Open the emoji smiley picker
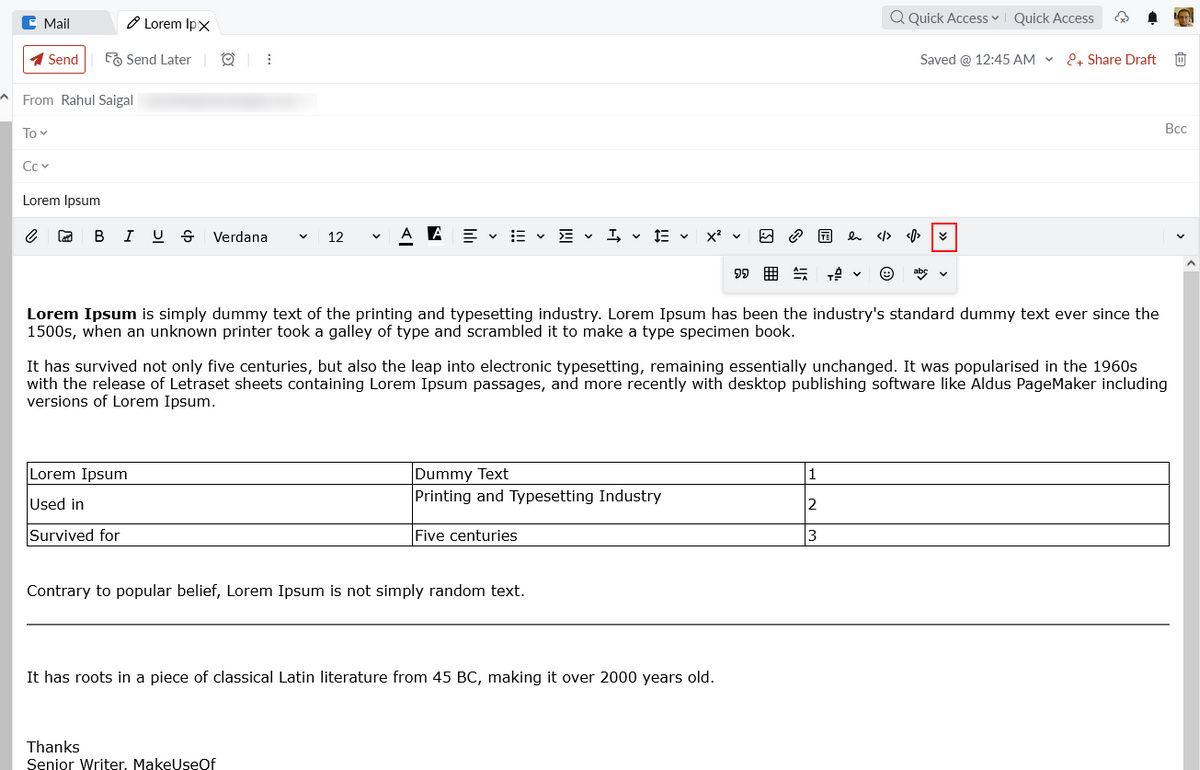Image resolution: width=1200 pixels, height=770 pixels. [886, 273]
